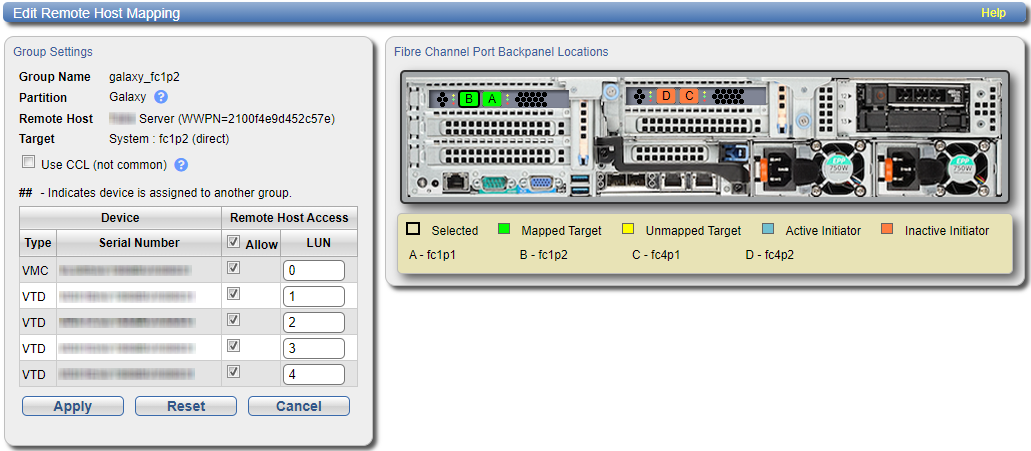Select green port A on backpanel

[491, 98]
